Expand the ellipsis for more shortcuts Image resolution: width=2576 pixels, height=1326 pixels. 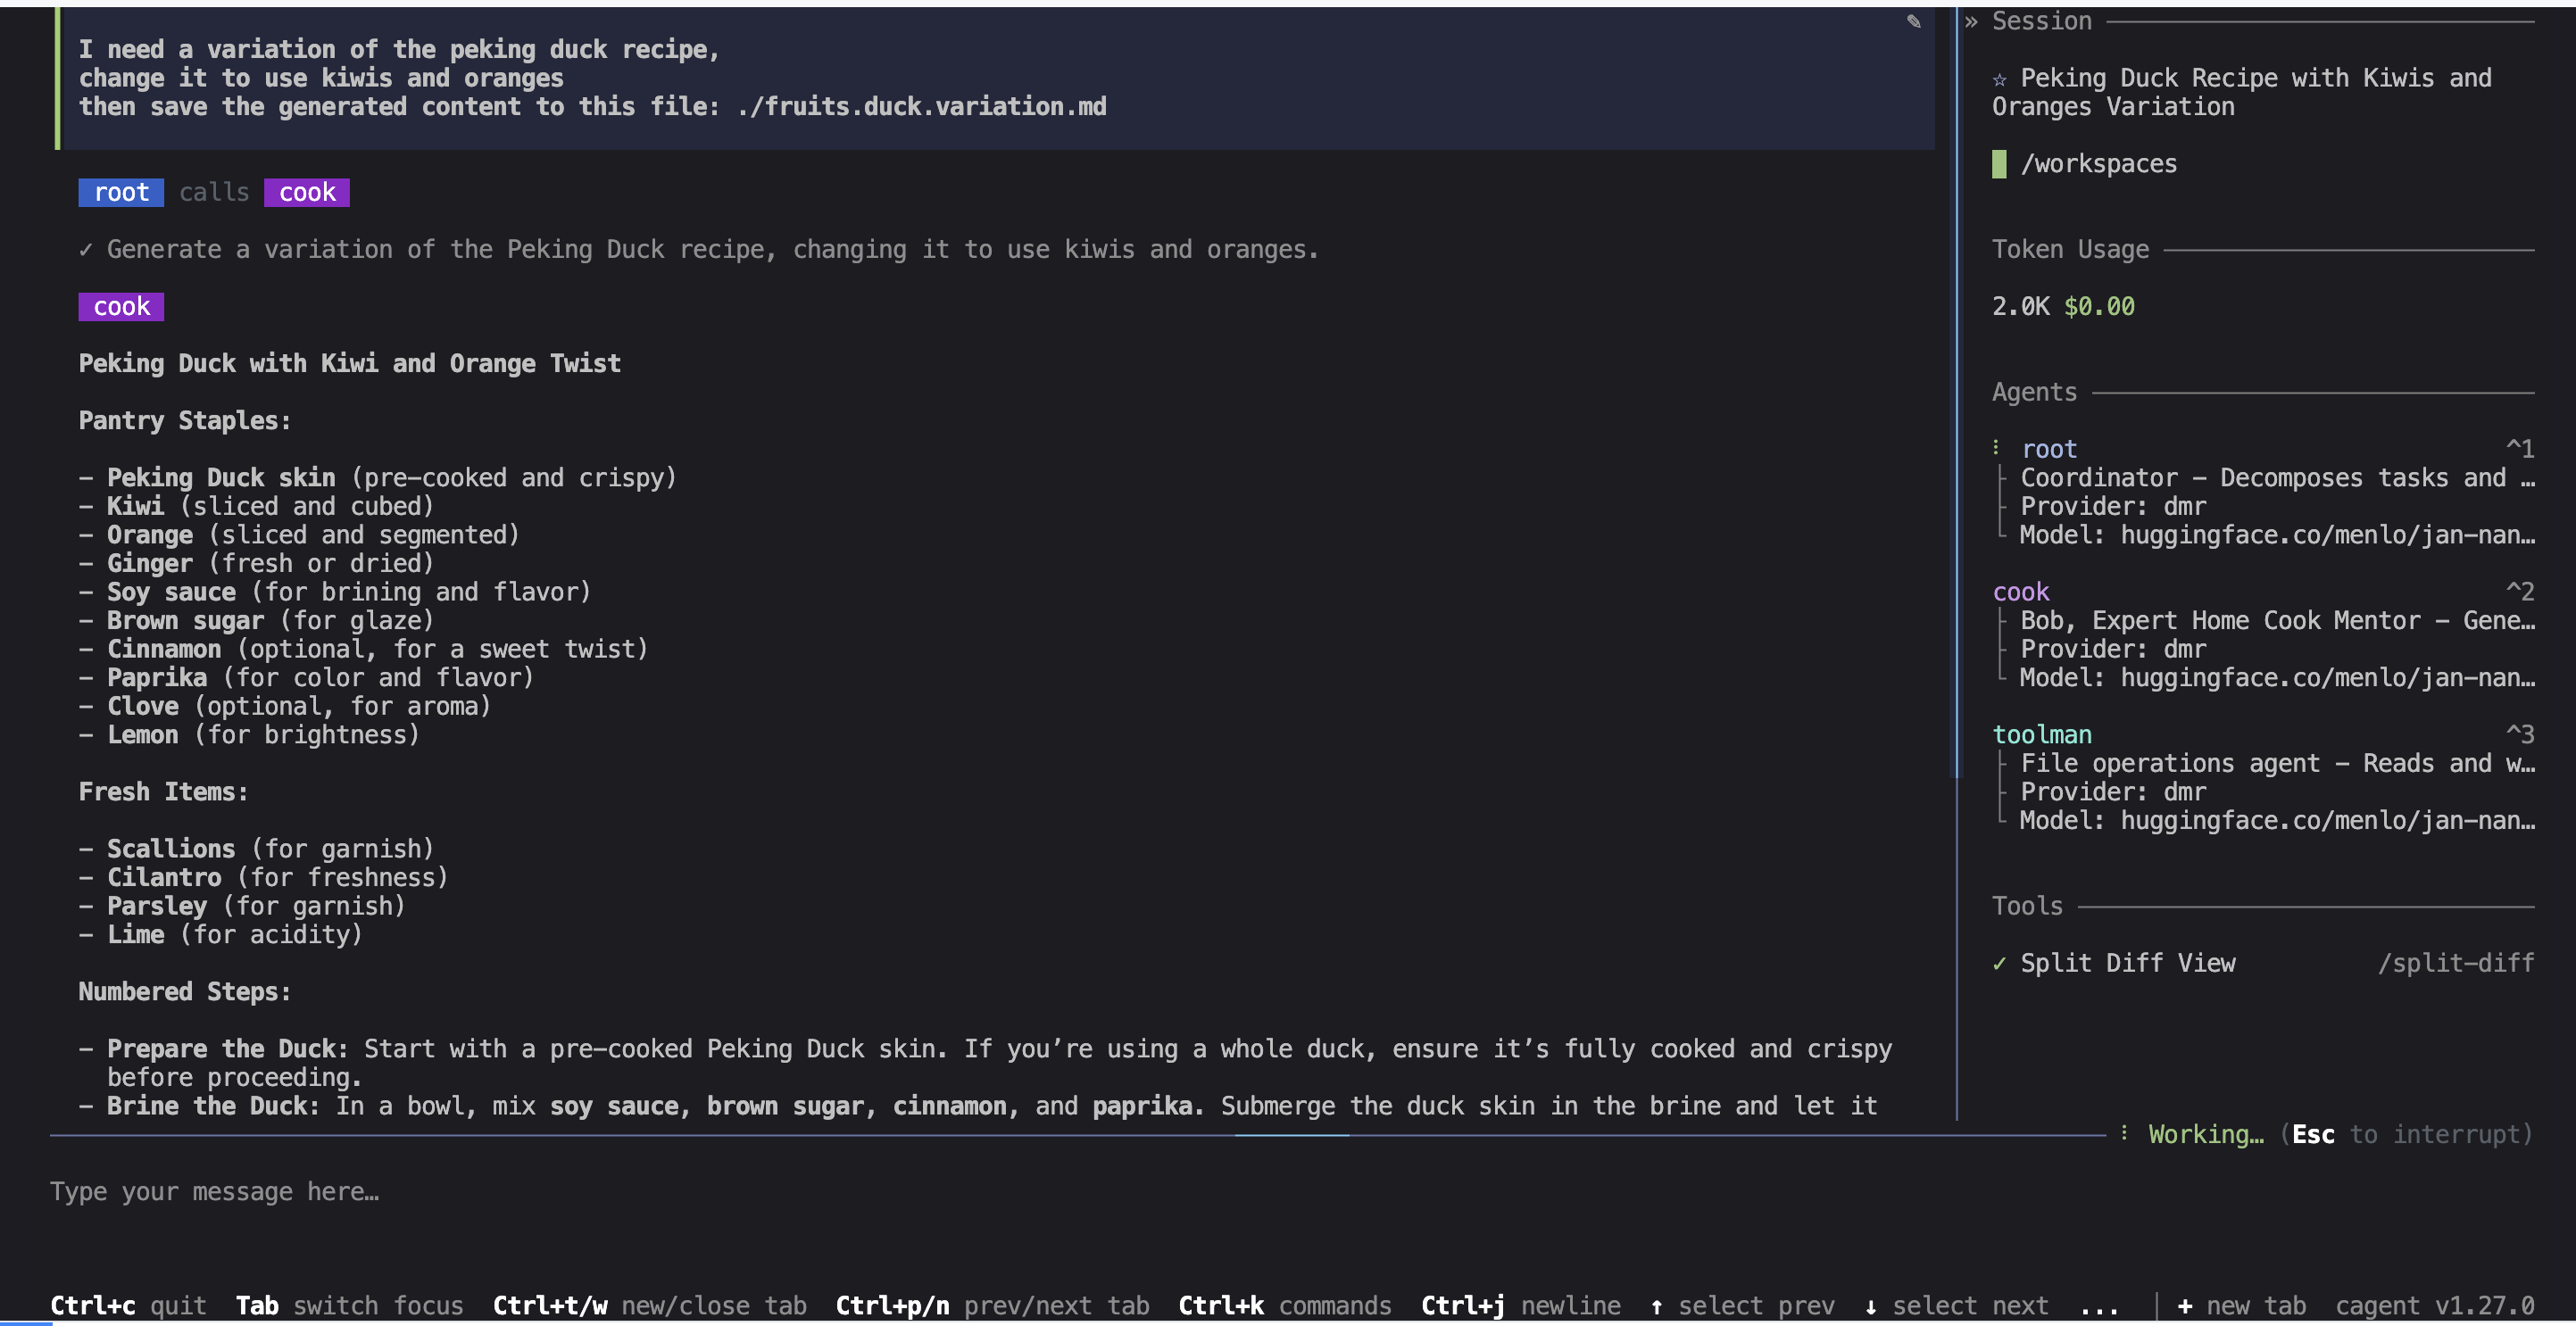2098,1305
